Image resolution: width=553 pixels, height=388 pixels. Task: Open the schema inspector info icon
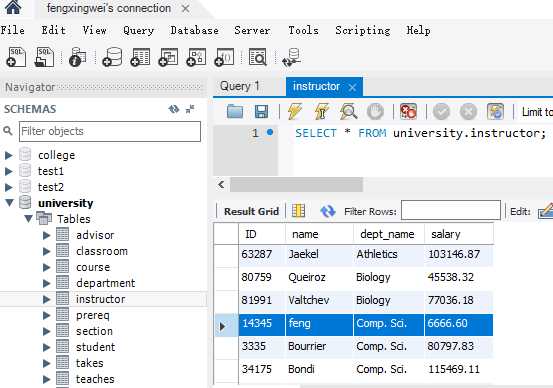click(78, 57)
